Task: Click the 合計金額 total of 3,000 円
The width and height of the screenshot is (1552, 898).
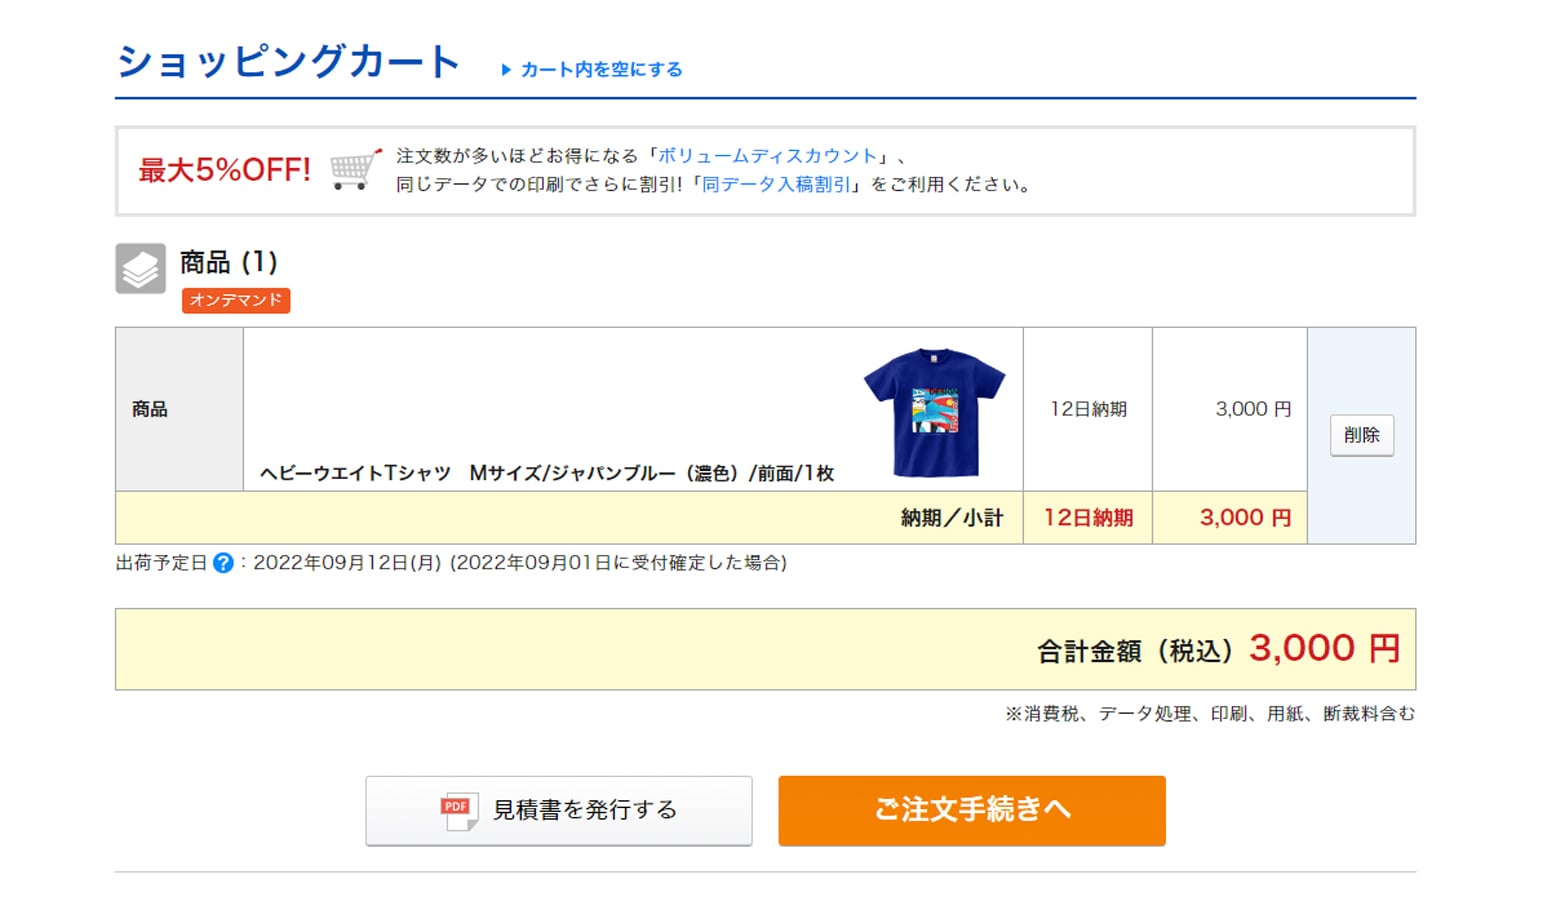Action: [x=1324, y=649]
